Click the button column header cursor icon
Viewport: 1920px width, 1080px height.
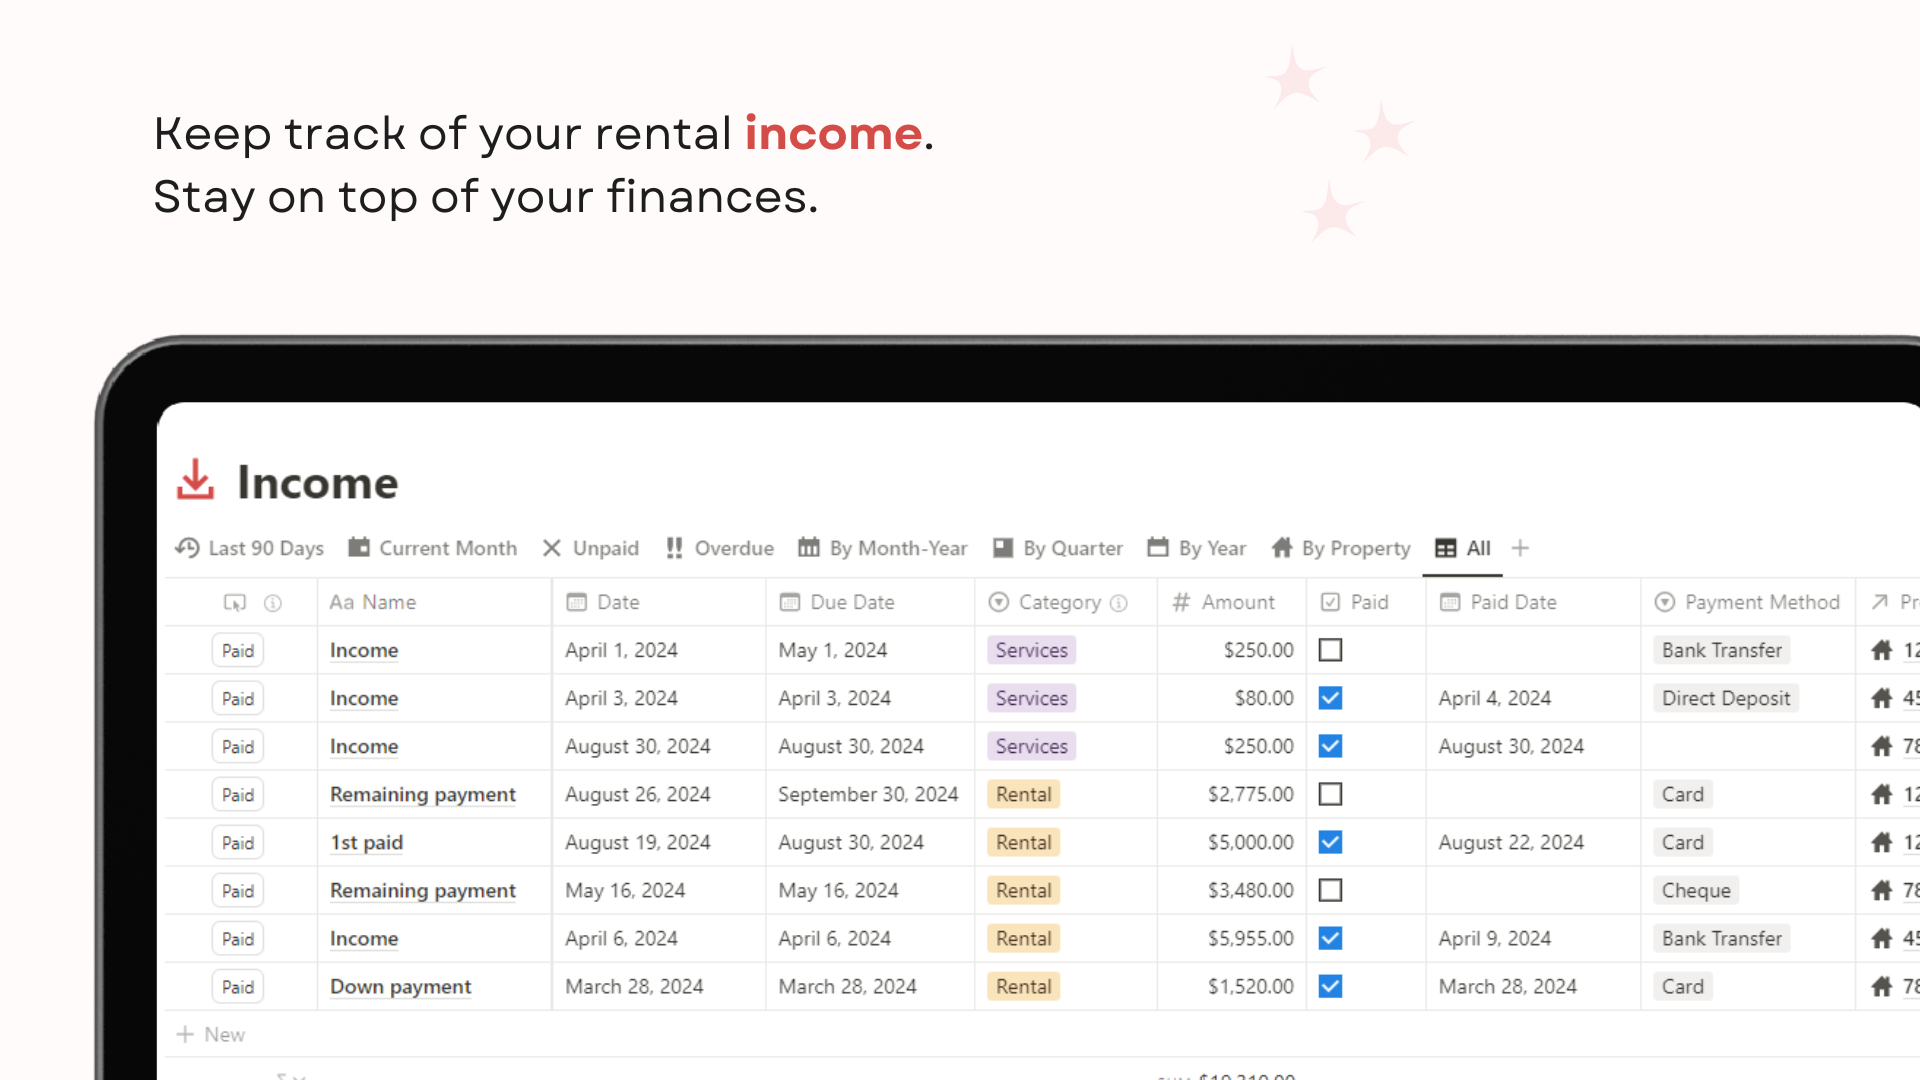point(235,602)
